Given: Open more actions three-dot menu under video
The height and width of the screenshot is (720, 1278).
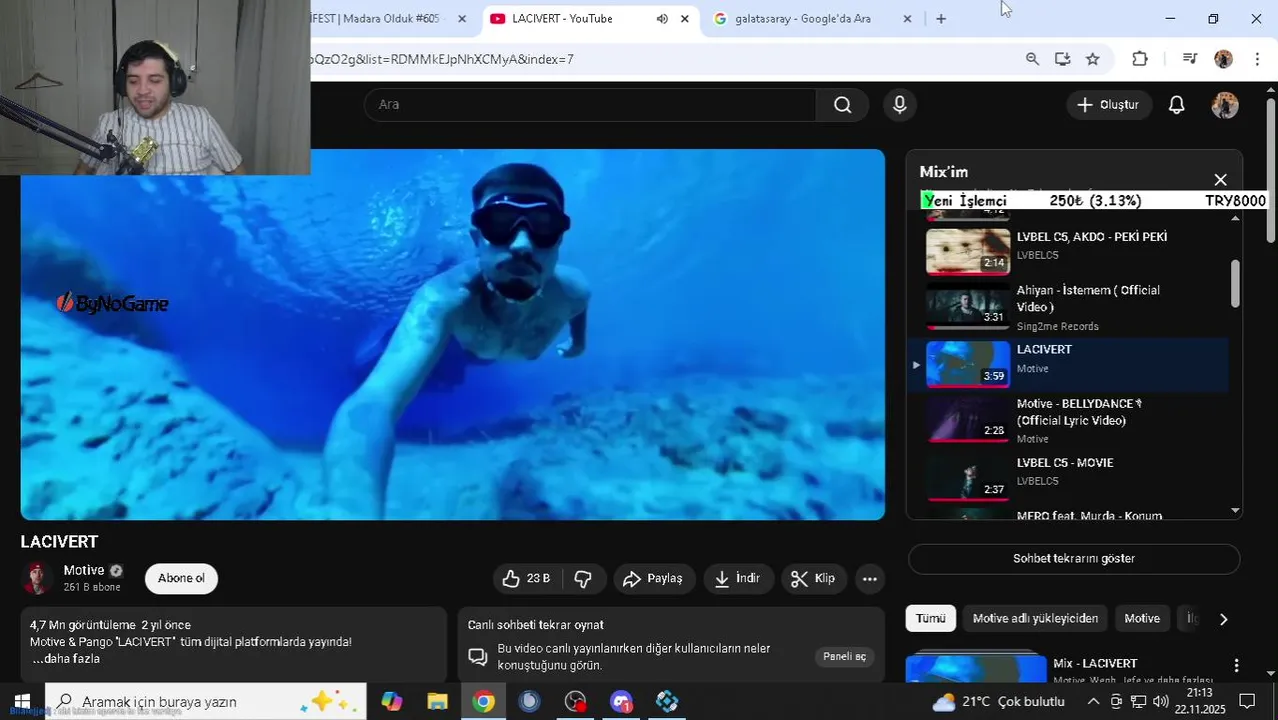Looking at the screenshot, I should (x=869, y=579).
